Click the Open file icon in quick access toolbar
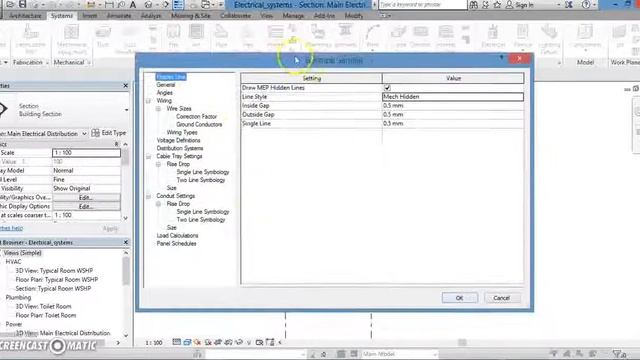 [x=10, y=4]
